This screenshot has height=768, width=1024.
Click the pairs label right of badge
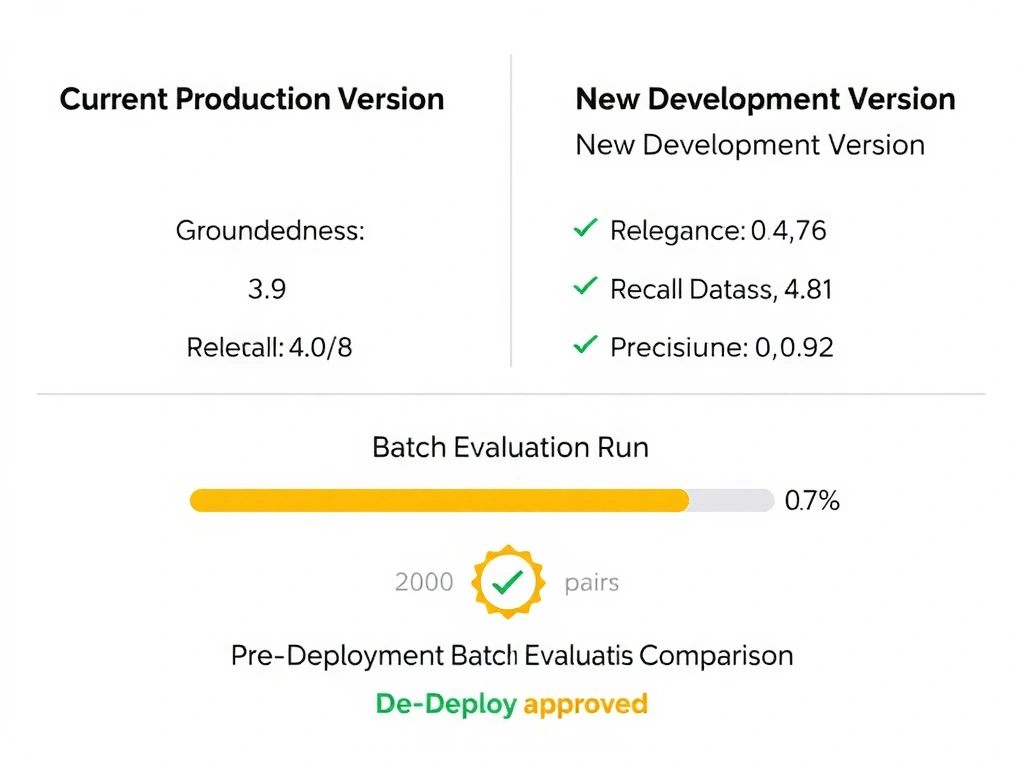click(592, 583)
